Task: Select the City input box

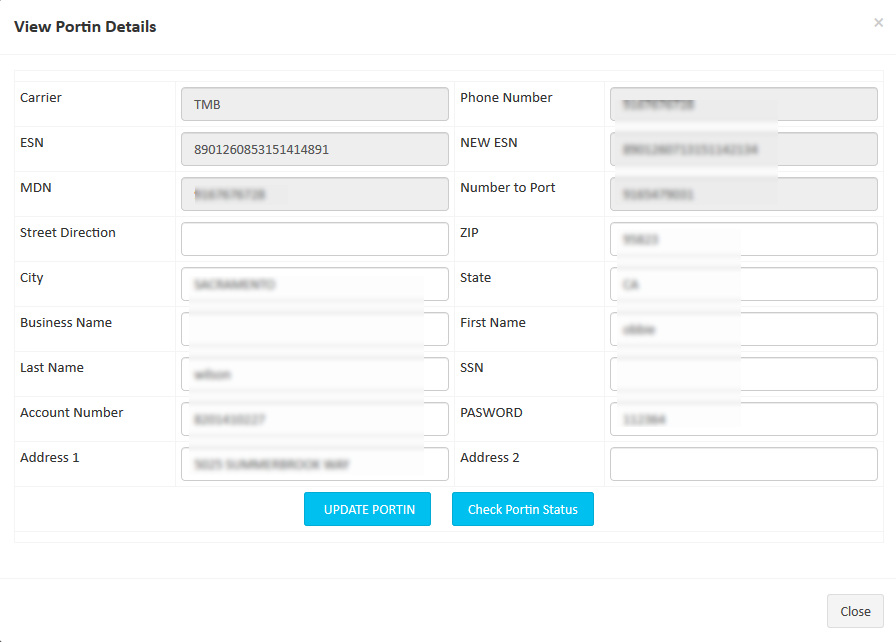Action: (x=315, y=284)
